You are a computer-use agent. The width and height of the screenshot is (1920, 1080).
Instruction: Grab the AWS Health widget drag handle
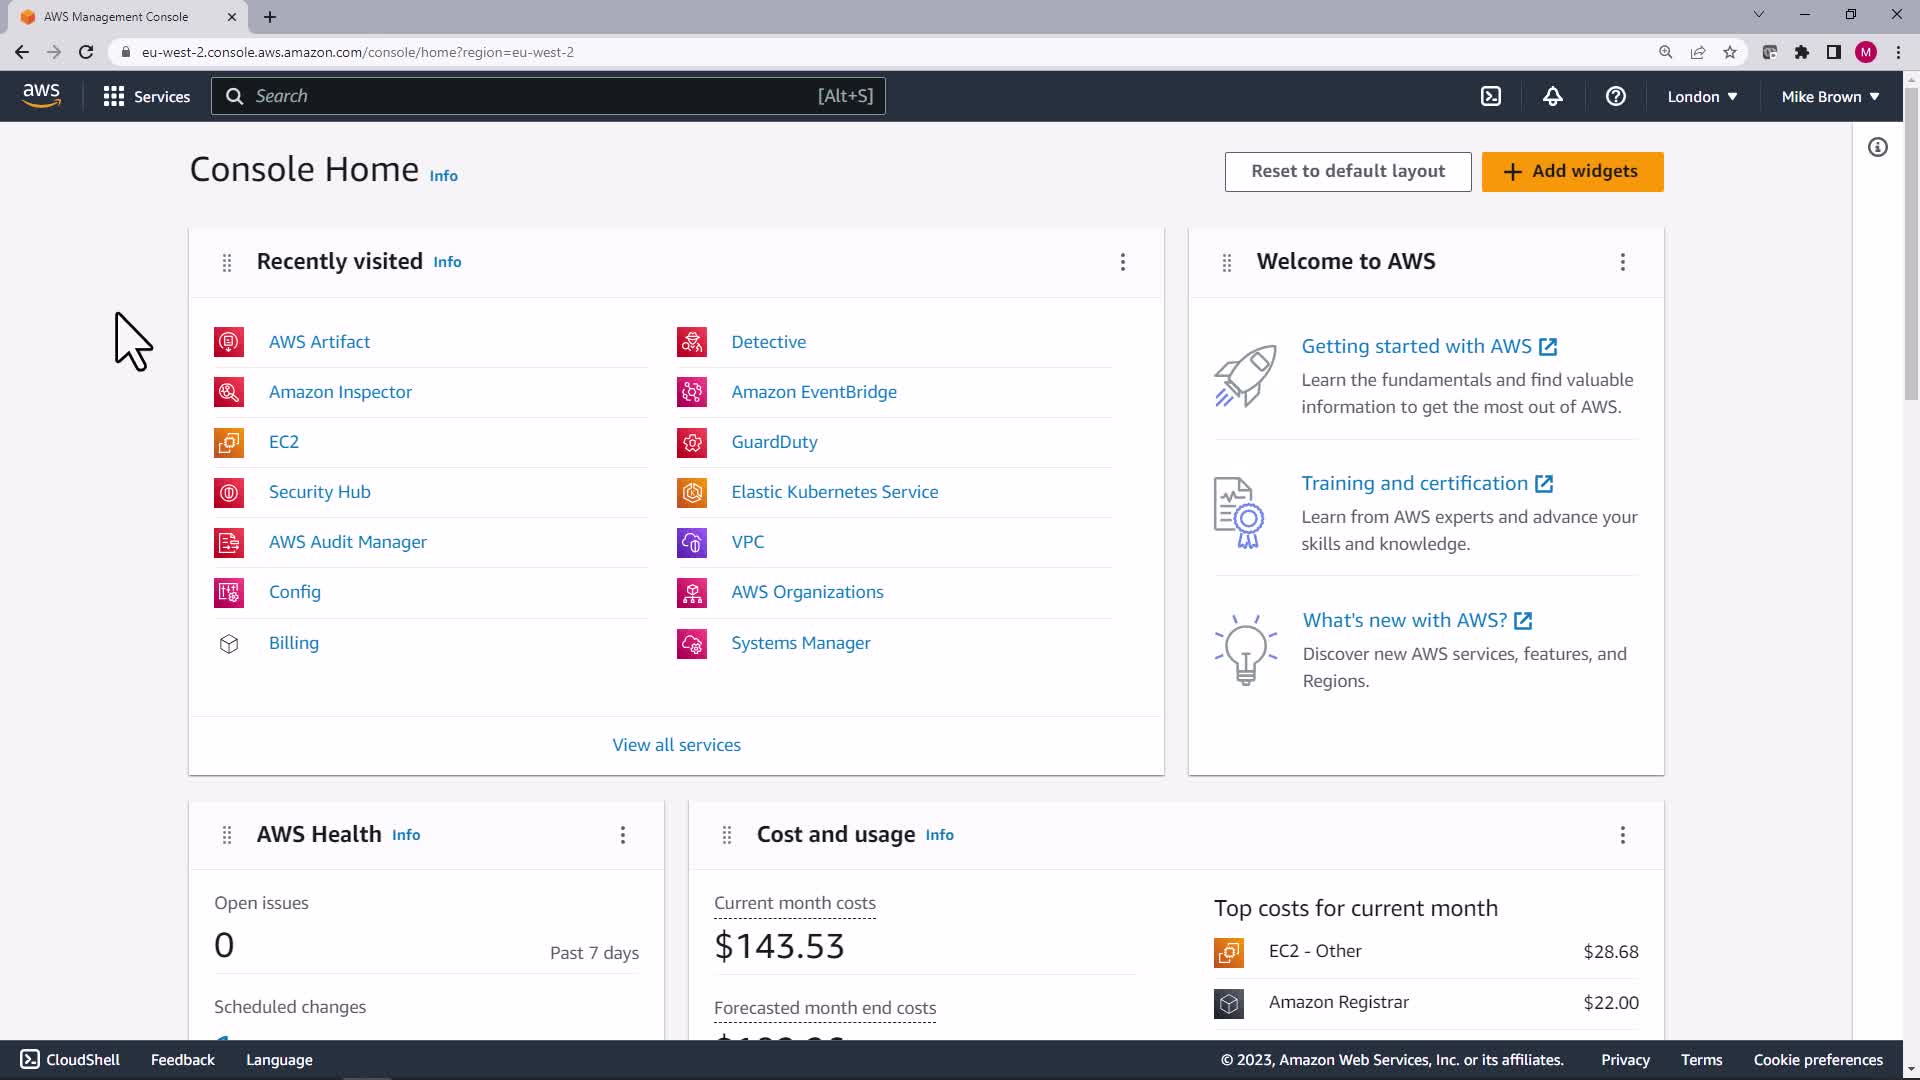tap(227, 835)
